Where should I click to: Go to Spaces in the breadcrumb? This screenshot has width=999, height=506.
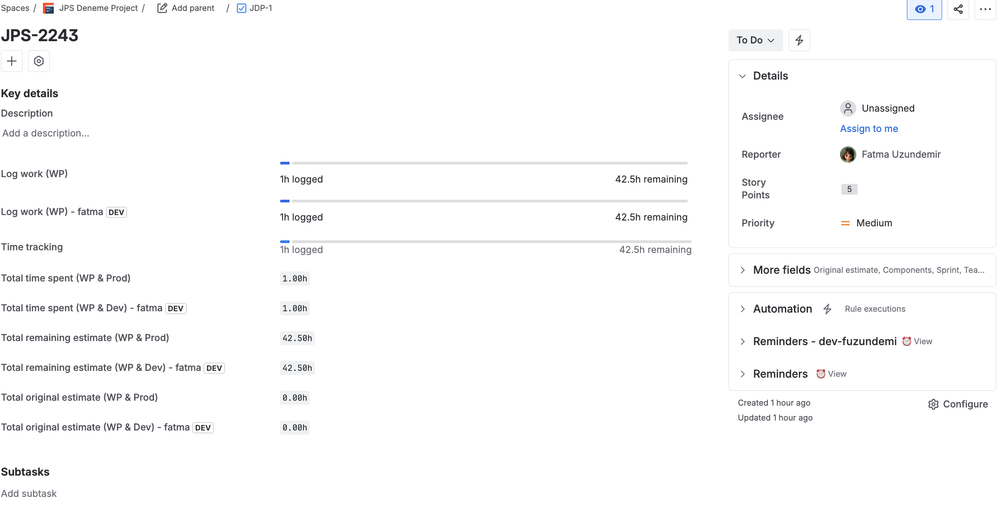pos(15,8)
